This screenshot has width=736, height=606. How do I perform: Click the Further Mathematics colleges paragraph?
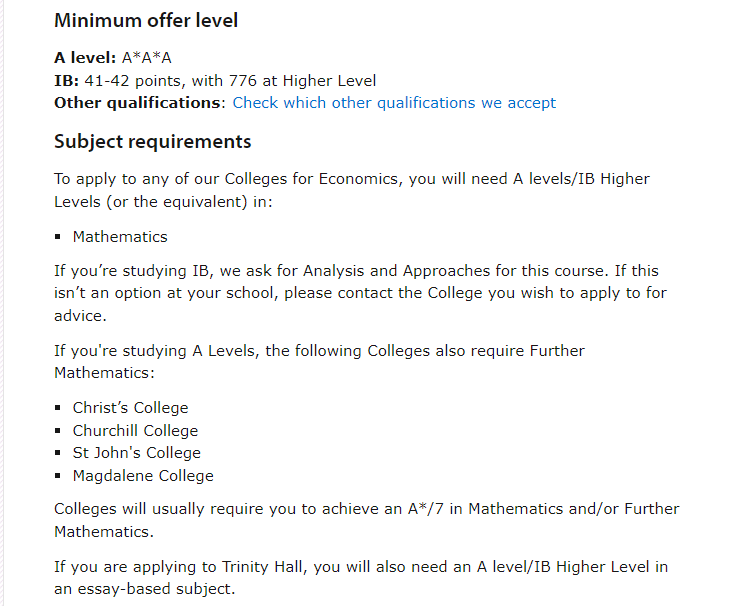coord(319,362)
